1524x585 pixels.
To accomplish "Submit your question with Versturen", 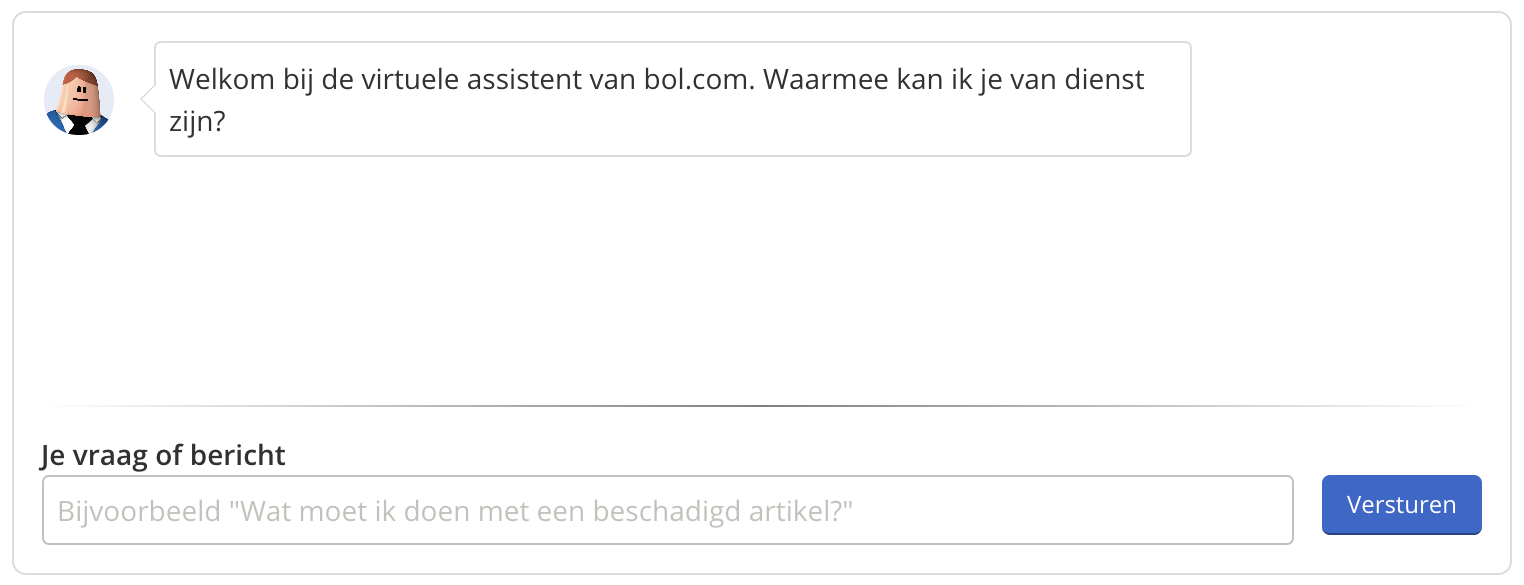I will 1401,505.
